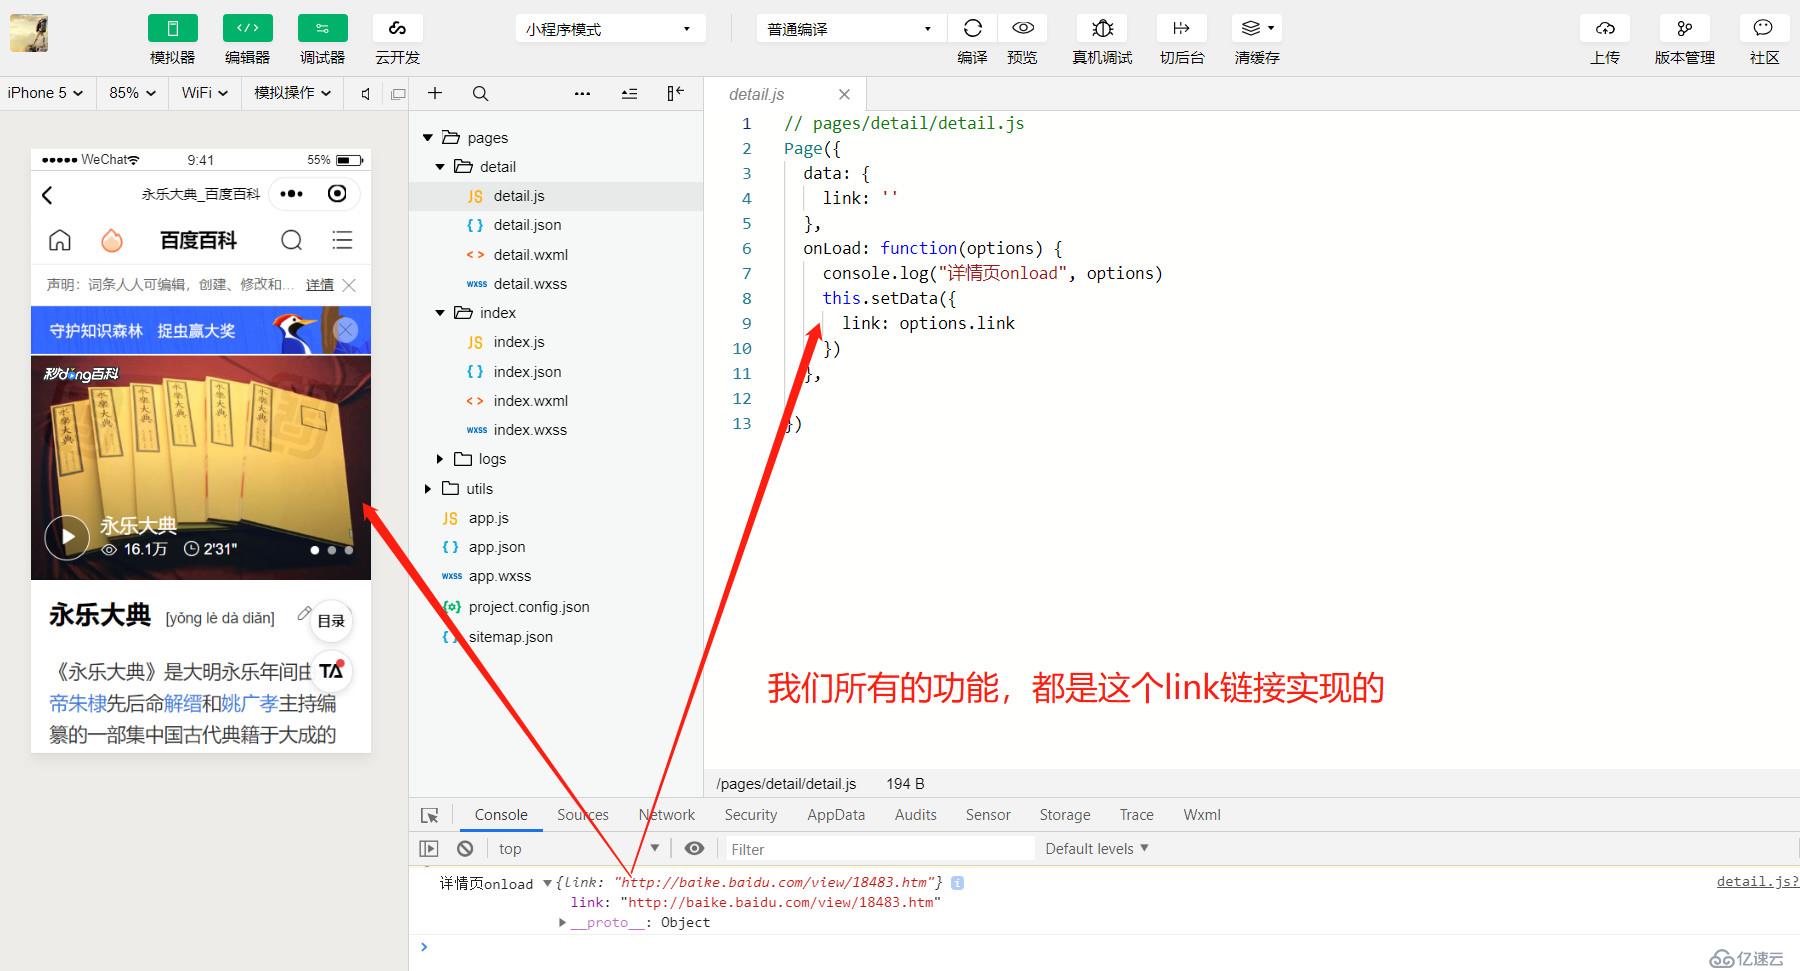Screen dimensions: 1800x971
Task: Toggle the console sidebar icon
Action: [x=429, y=849]
